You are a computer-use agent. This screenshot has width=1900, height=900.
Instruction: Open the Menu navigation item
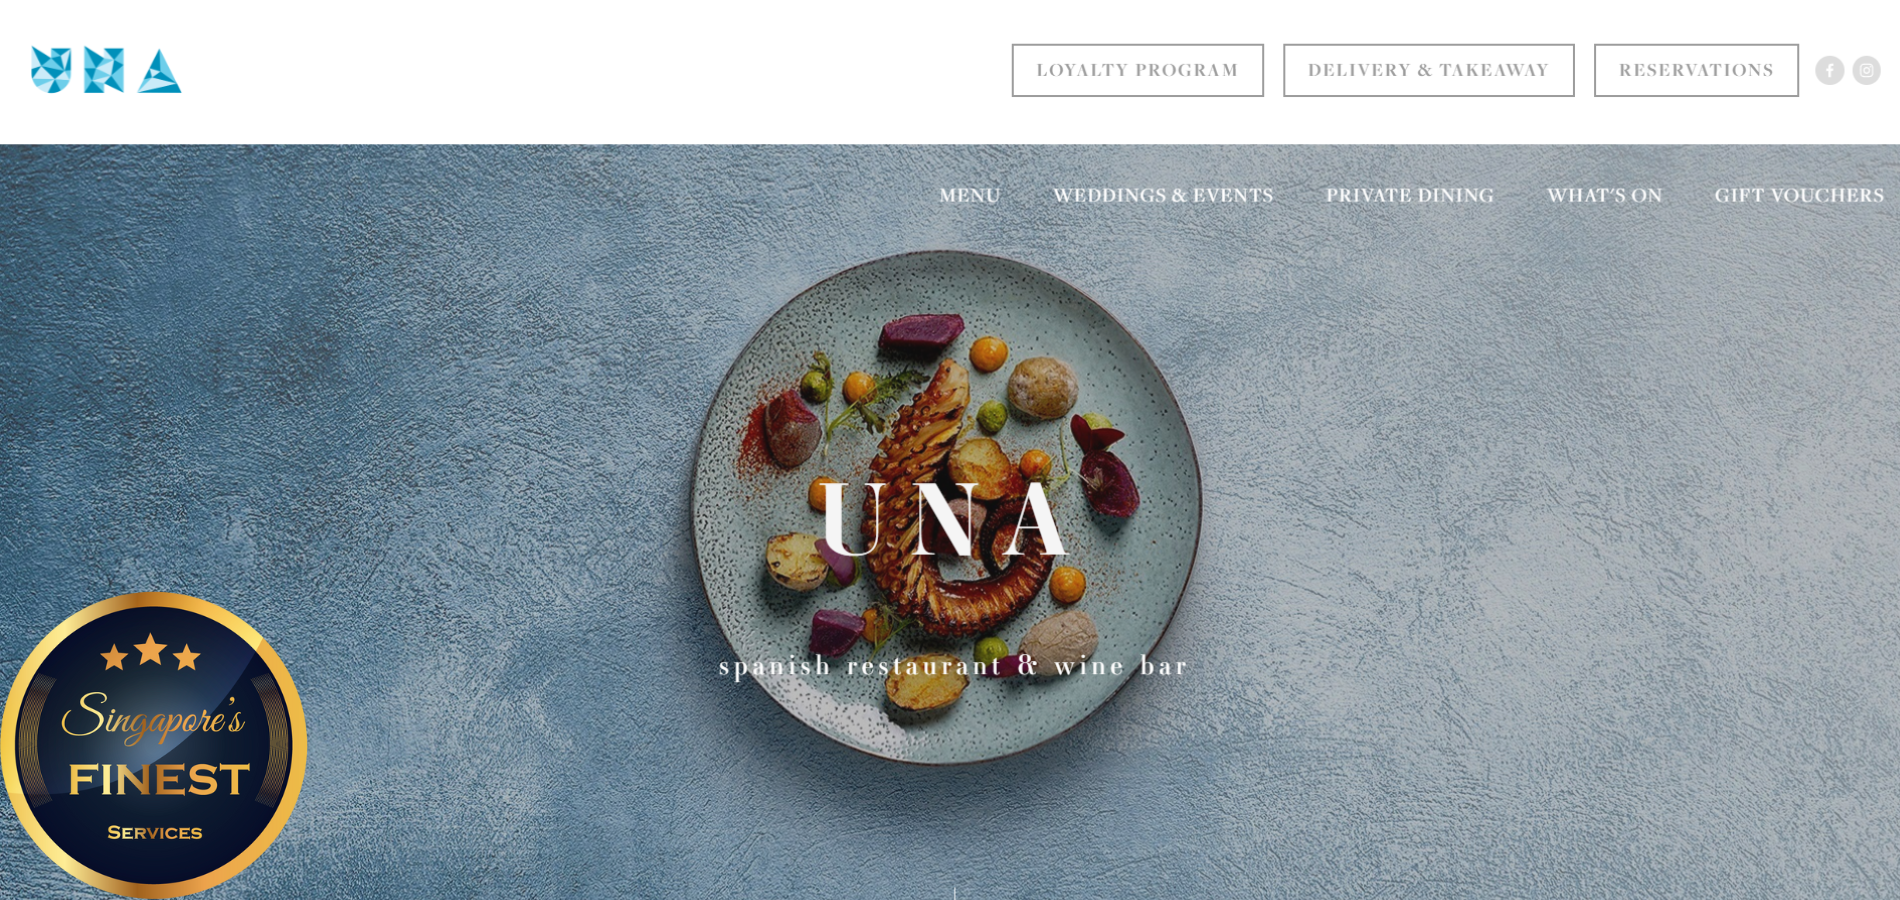969,195
